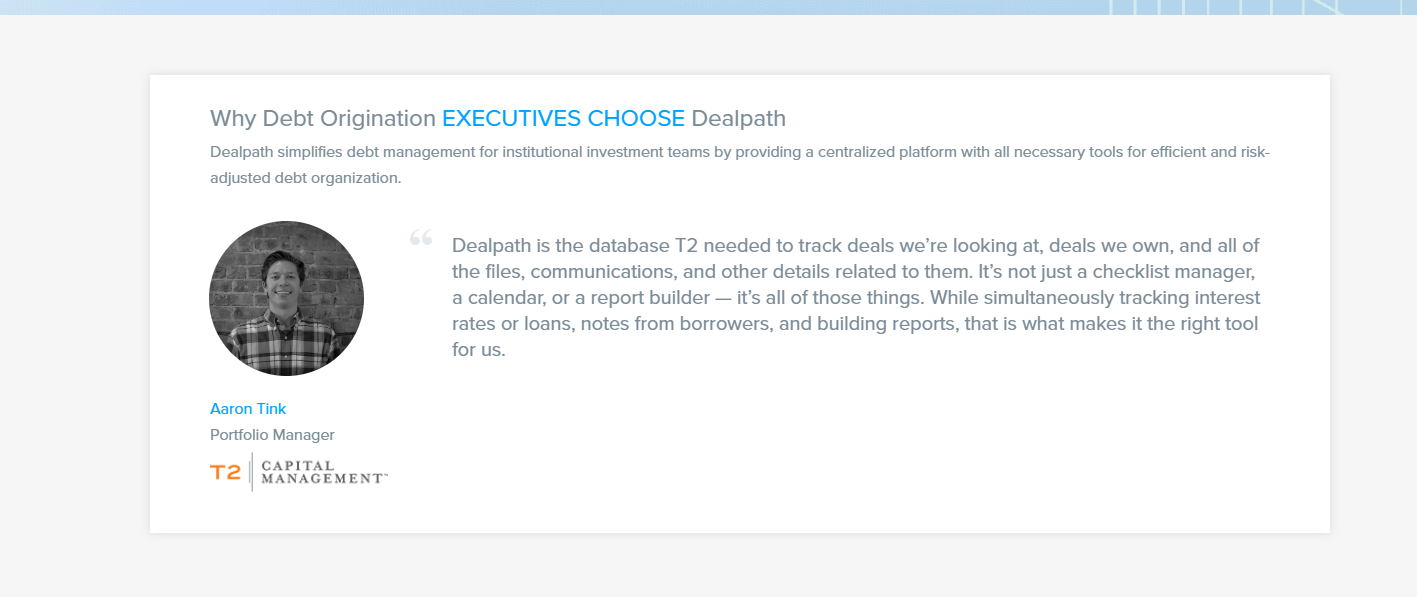Click the word Dealpath in the heading
Screen dimensions: 1417x597
click(x=739, y=118)
